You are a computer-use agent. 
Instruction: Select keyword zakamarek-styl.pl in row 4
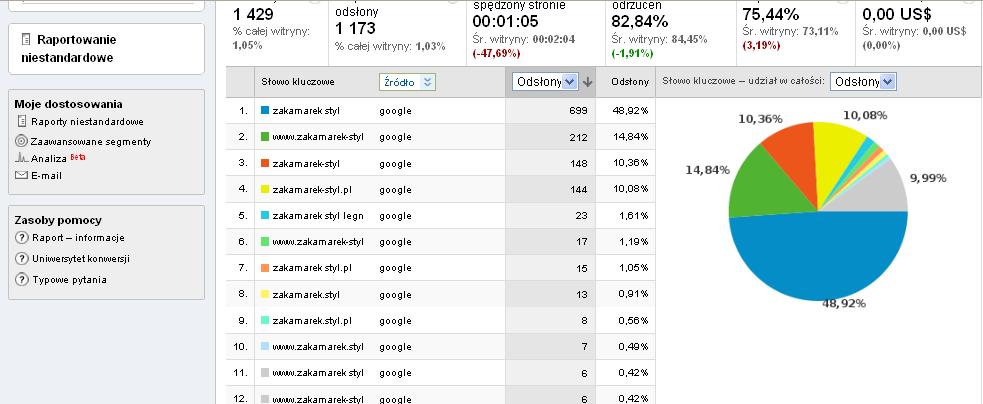(312, 189)
